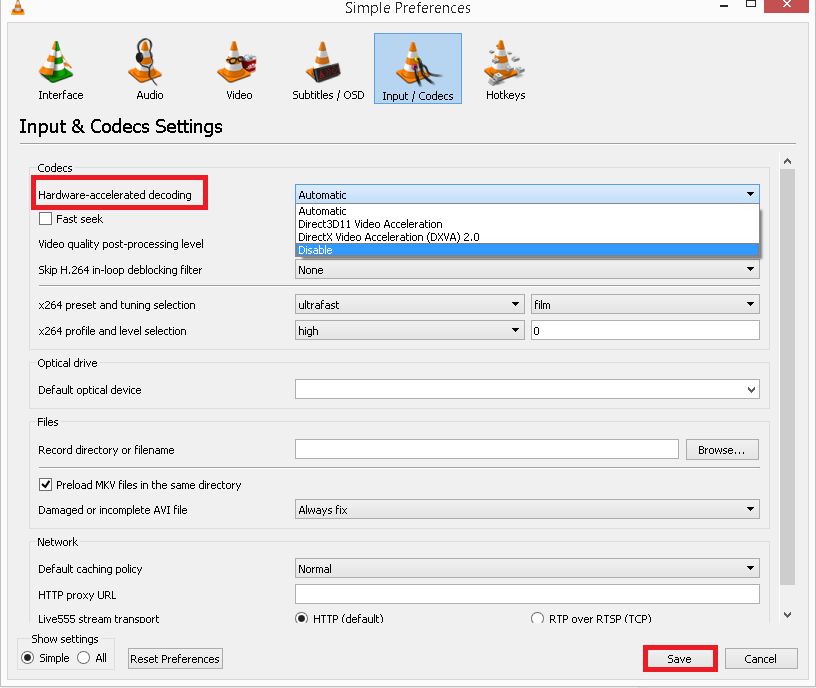Maximize the Simple Preferences window
The width and height of the screenshot is (816, 688).
click(750, 5)
